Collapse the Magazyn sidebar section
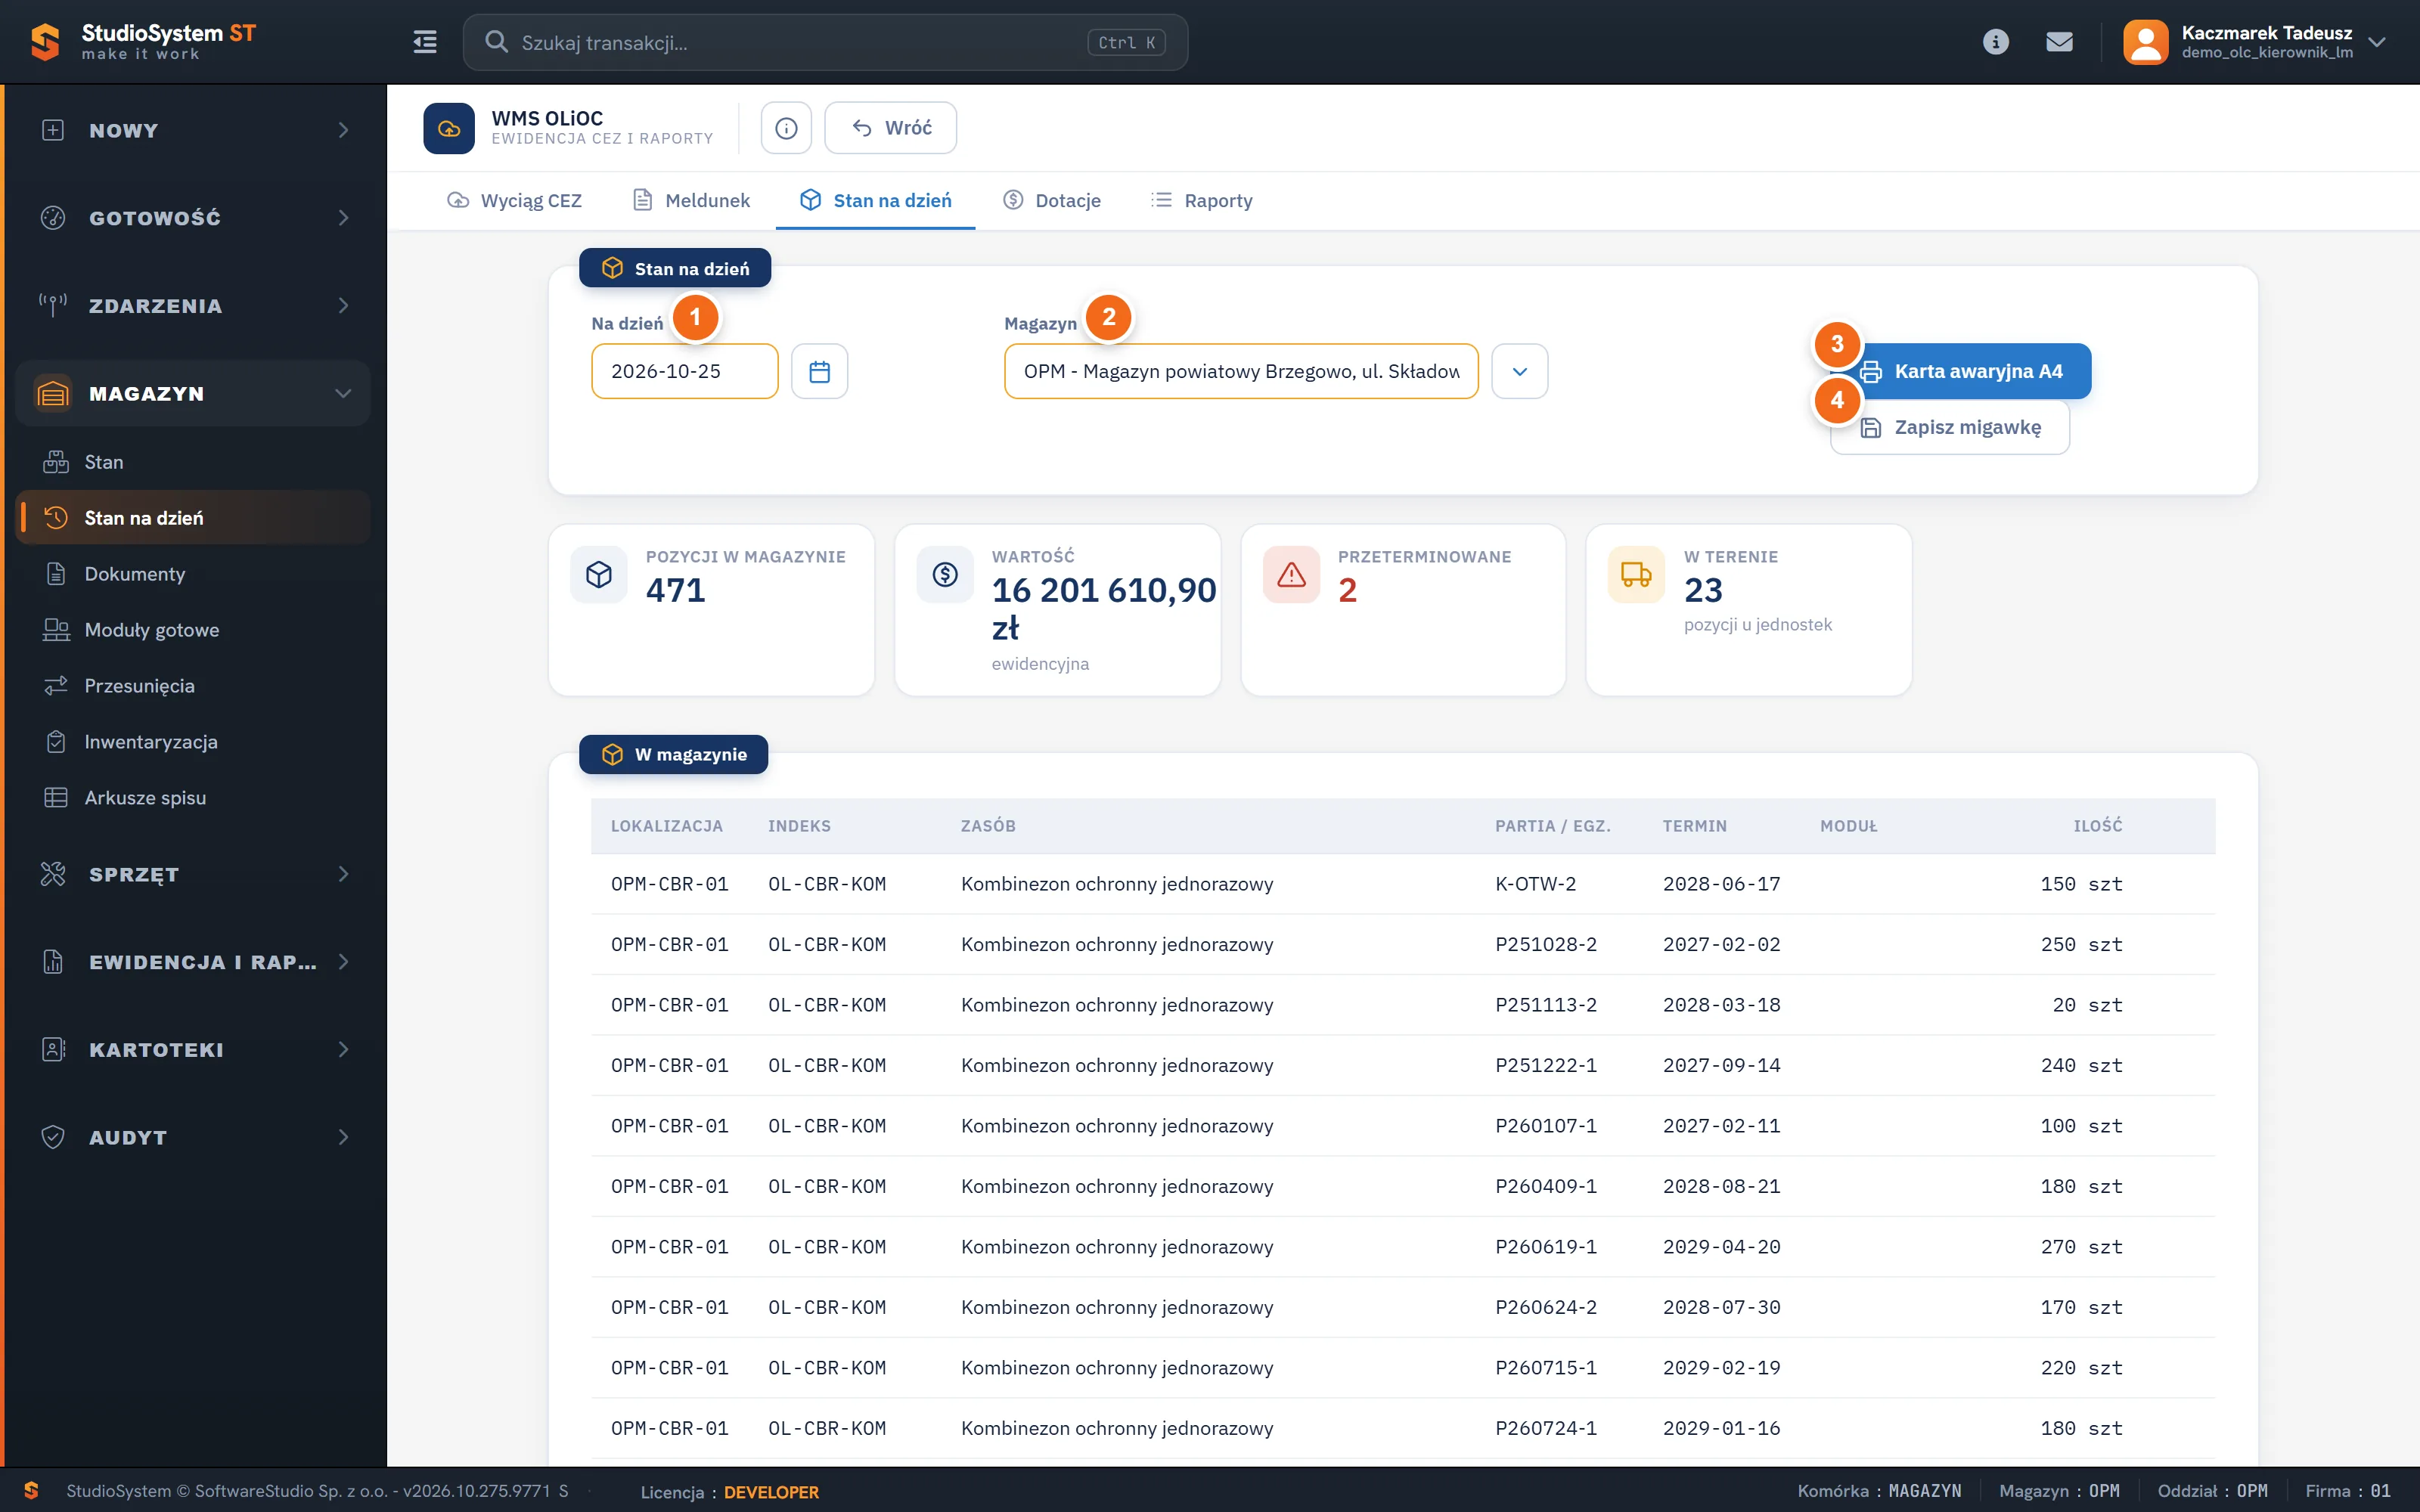Viewport: 2420px width, 1512px height. pyautogui.click(x=193, y=394)
